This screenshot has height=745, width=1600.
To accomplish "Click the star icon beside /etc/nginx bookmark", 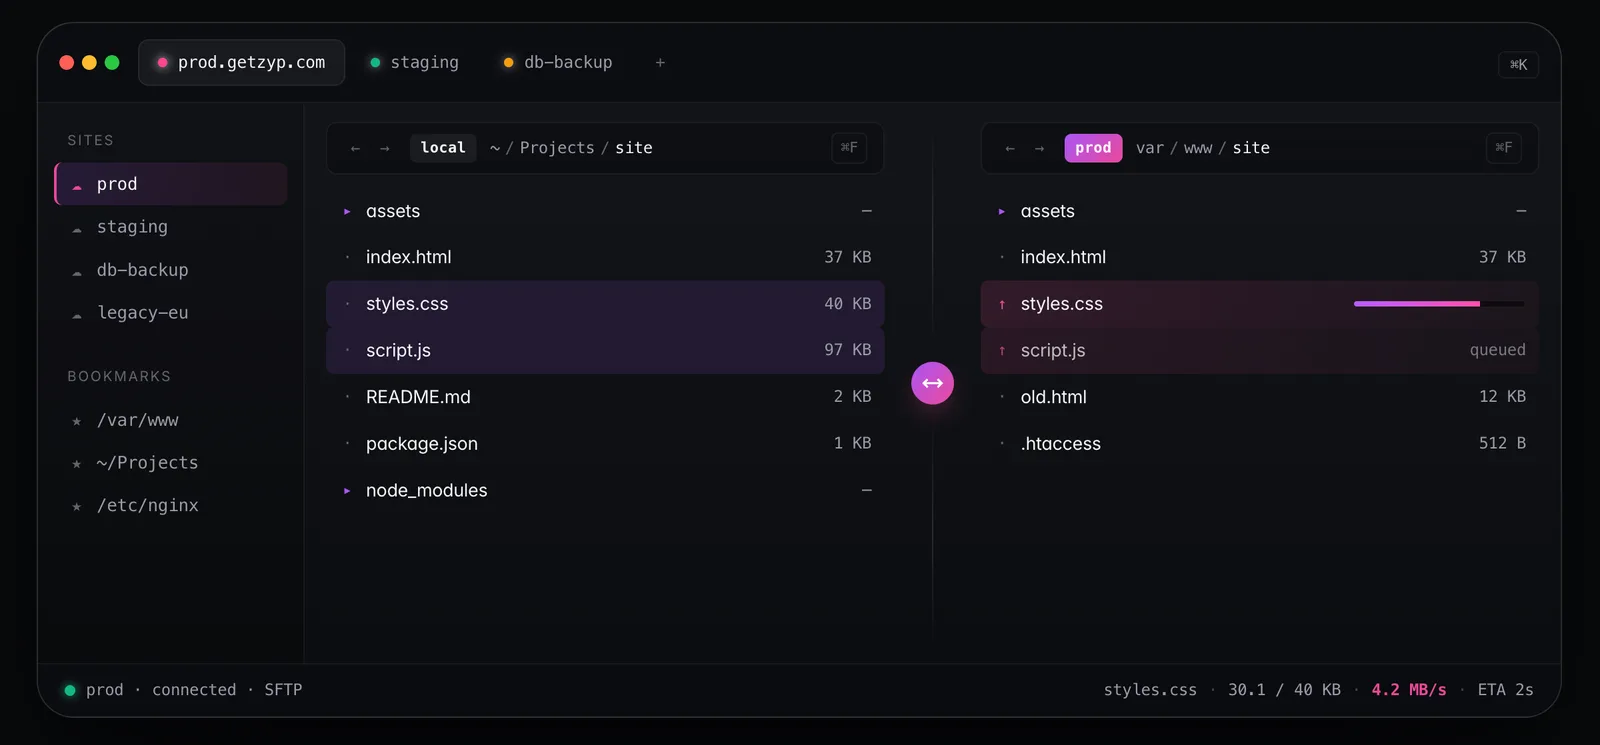I will click(77, 507).
